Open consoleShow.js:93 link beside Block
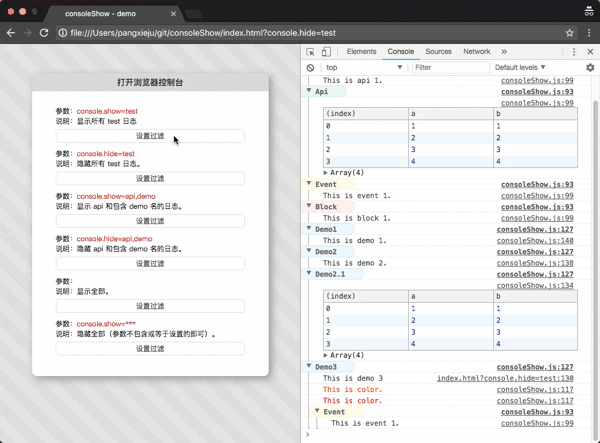This screenshot has height=443, width=600. (x=537, y=207)
